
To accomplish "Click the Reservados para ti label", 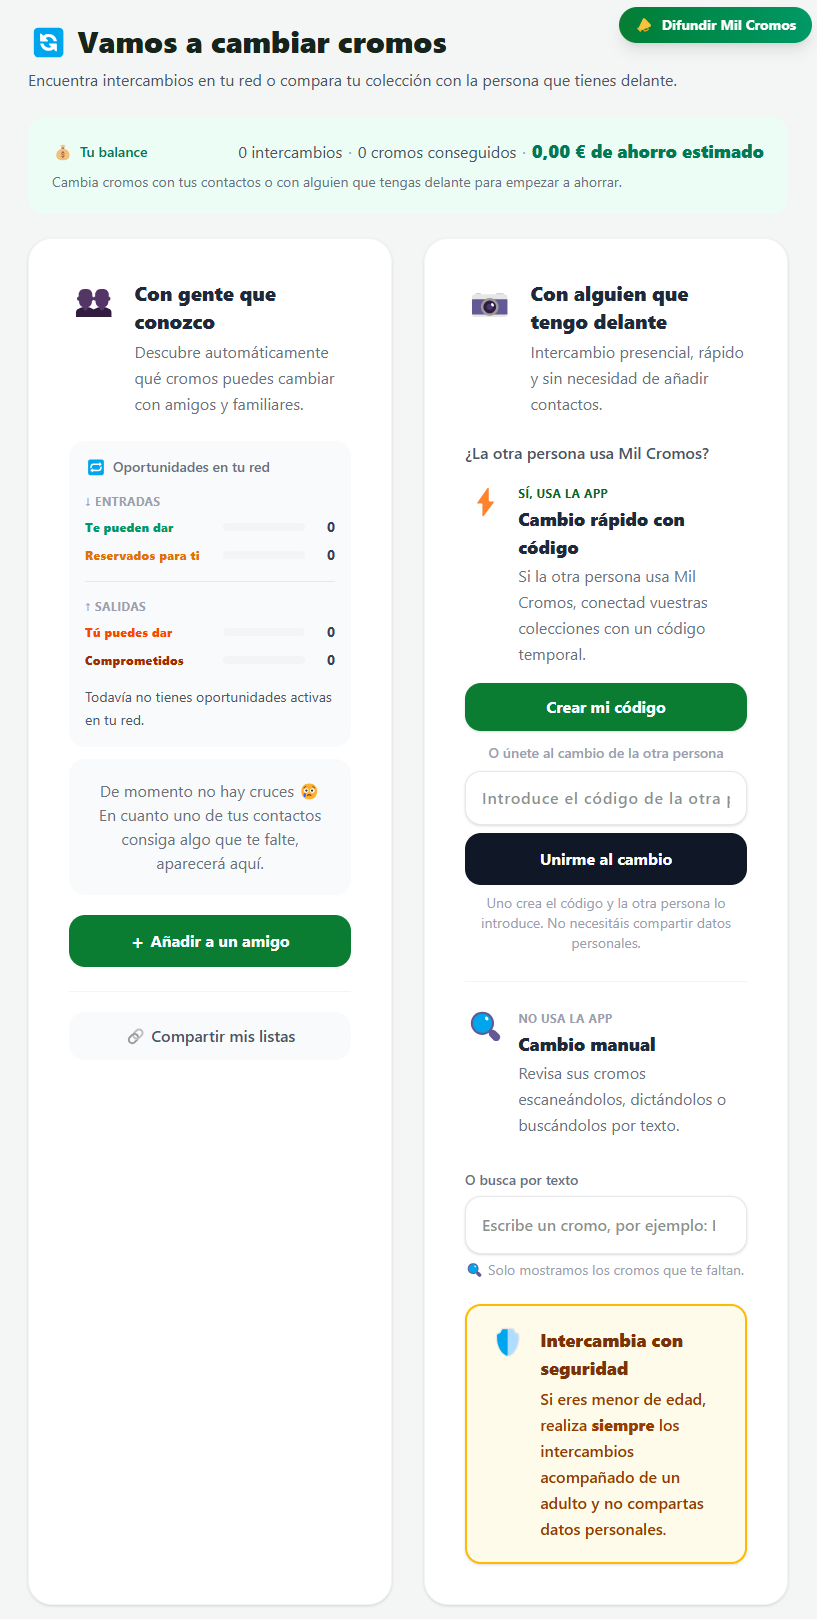I will [x=142, y=556].
